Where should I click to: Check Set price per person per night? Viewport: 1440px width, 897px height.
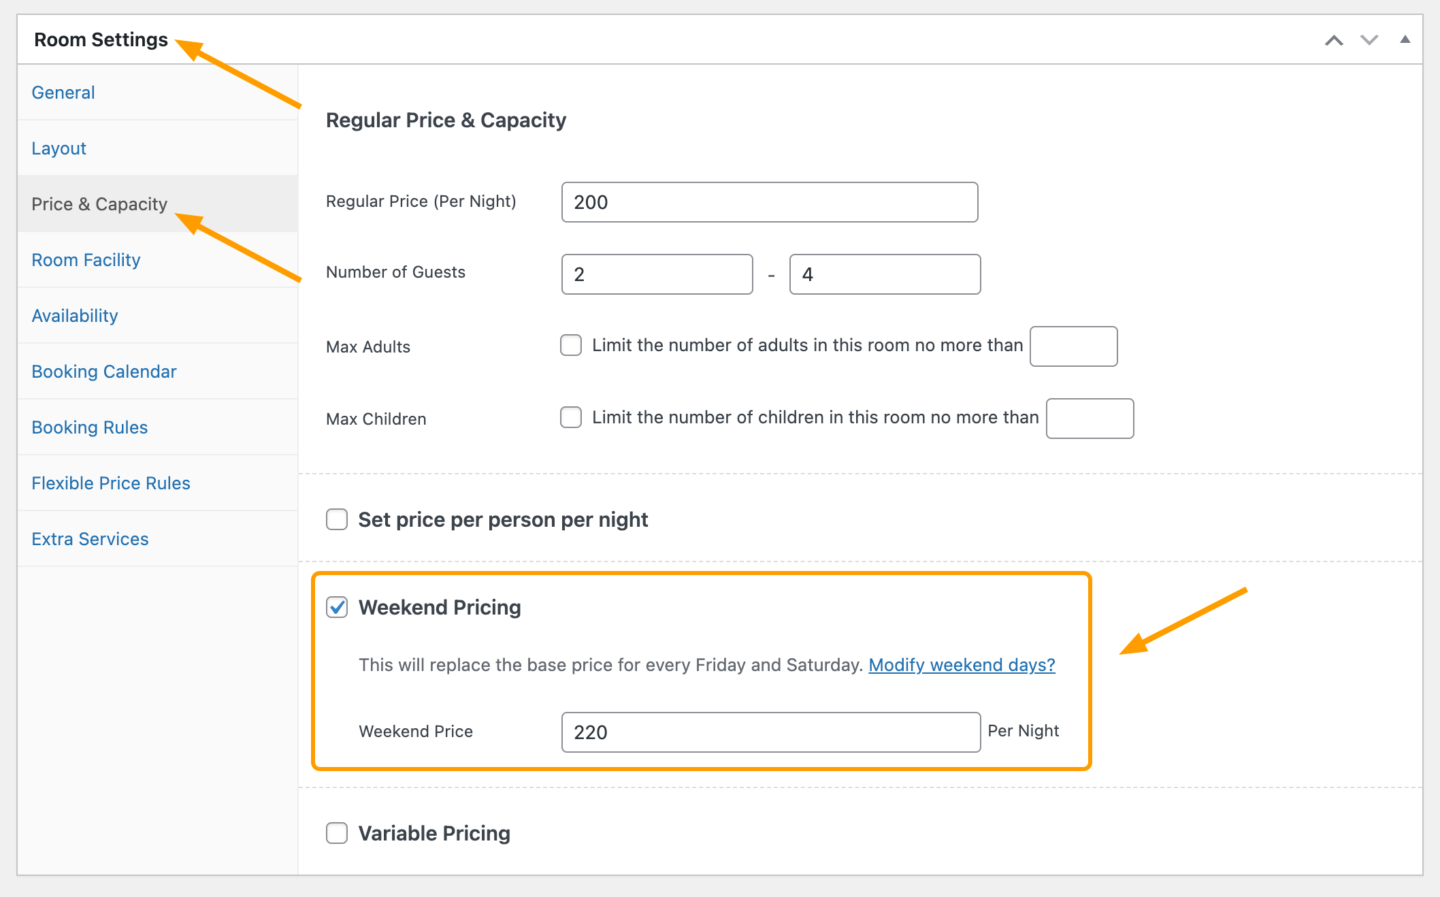click(336, 519)
